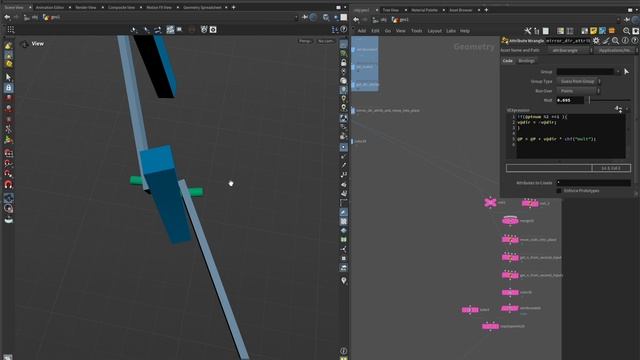The image size is (640, 360).
Task: Click the back arrow in network editor path bar
Action: pyautogui.click(x=356, y=20)
